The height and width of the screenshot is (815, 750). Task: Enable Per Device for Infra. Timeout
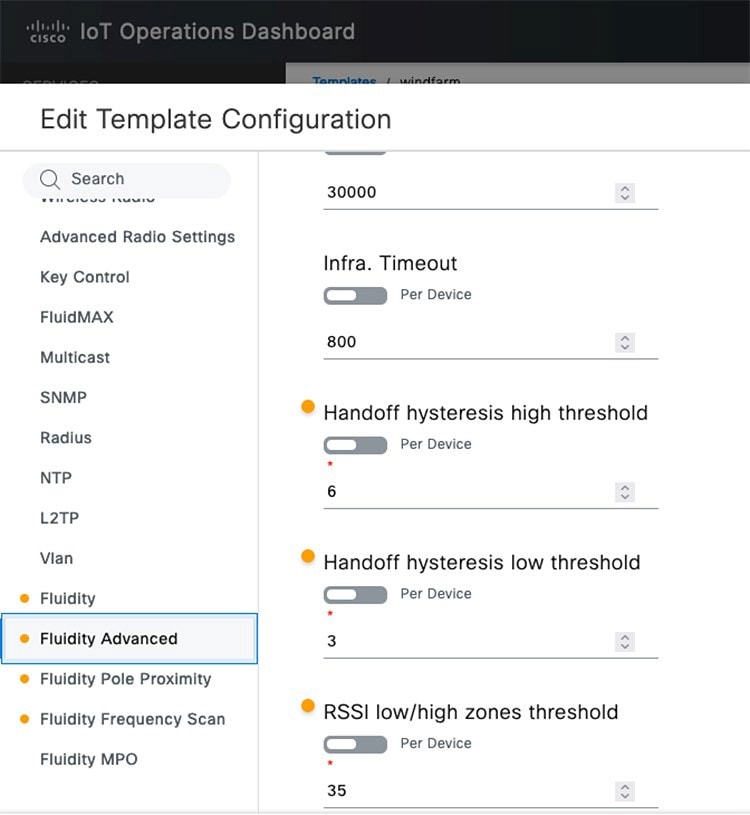pyautogui.click(x=355, y=295)
